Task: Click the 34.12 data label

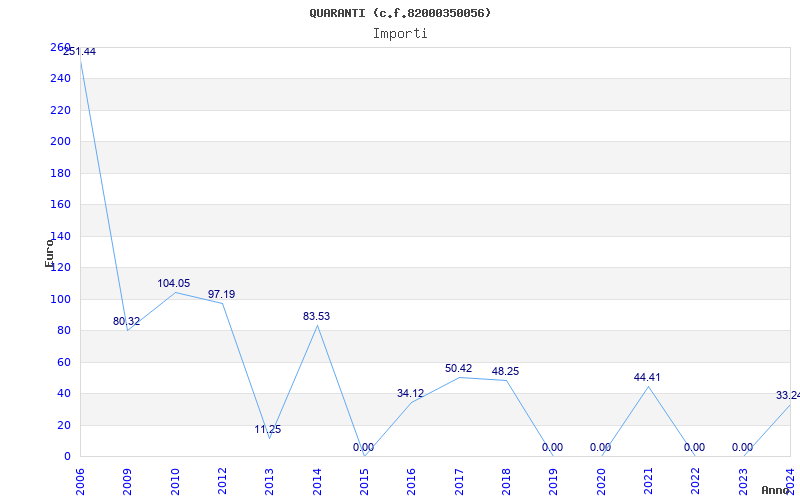Action: click(x=410, y=393)
